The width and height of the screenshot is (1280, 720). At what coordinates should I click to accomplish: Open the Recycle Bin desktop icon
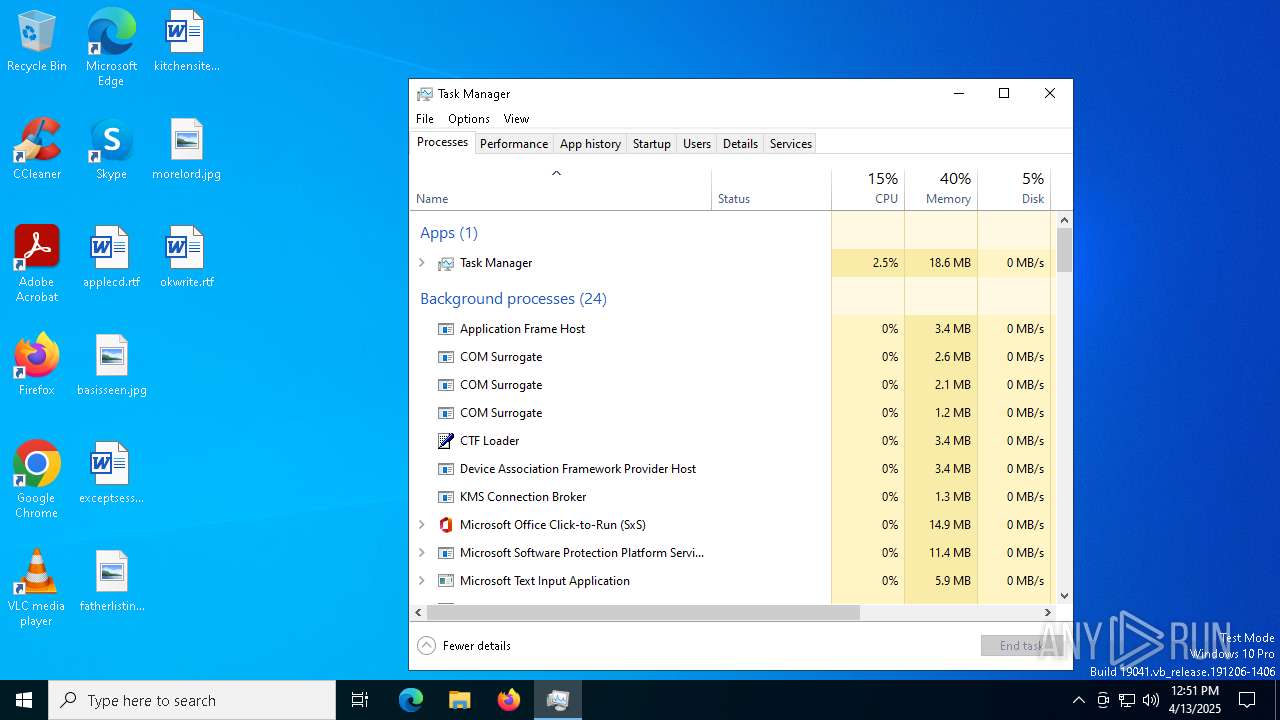click(37, 42)
